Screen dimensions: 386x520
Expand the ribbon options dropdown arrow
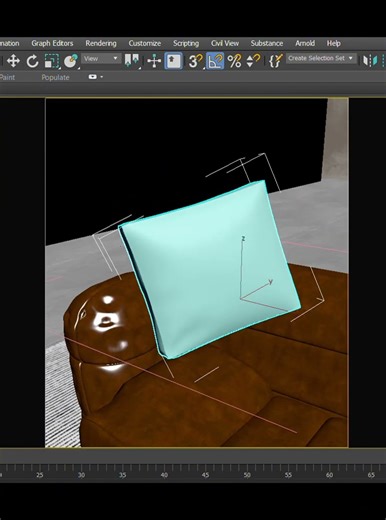[102, 77]
